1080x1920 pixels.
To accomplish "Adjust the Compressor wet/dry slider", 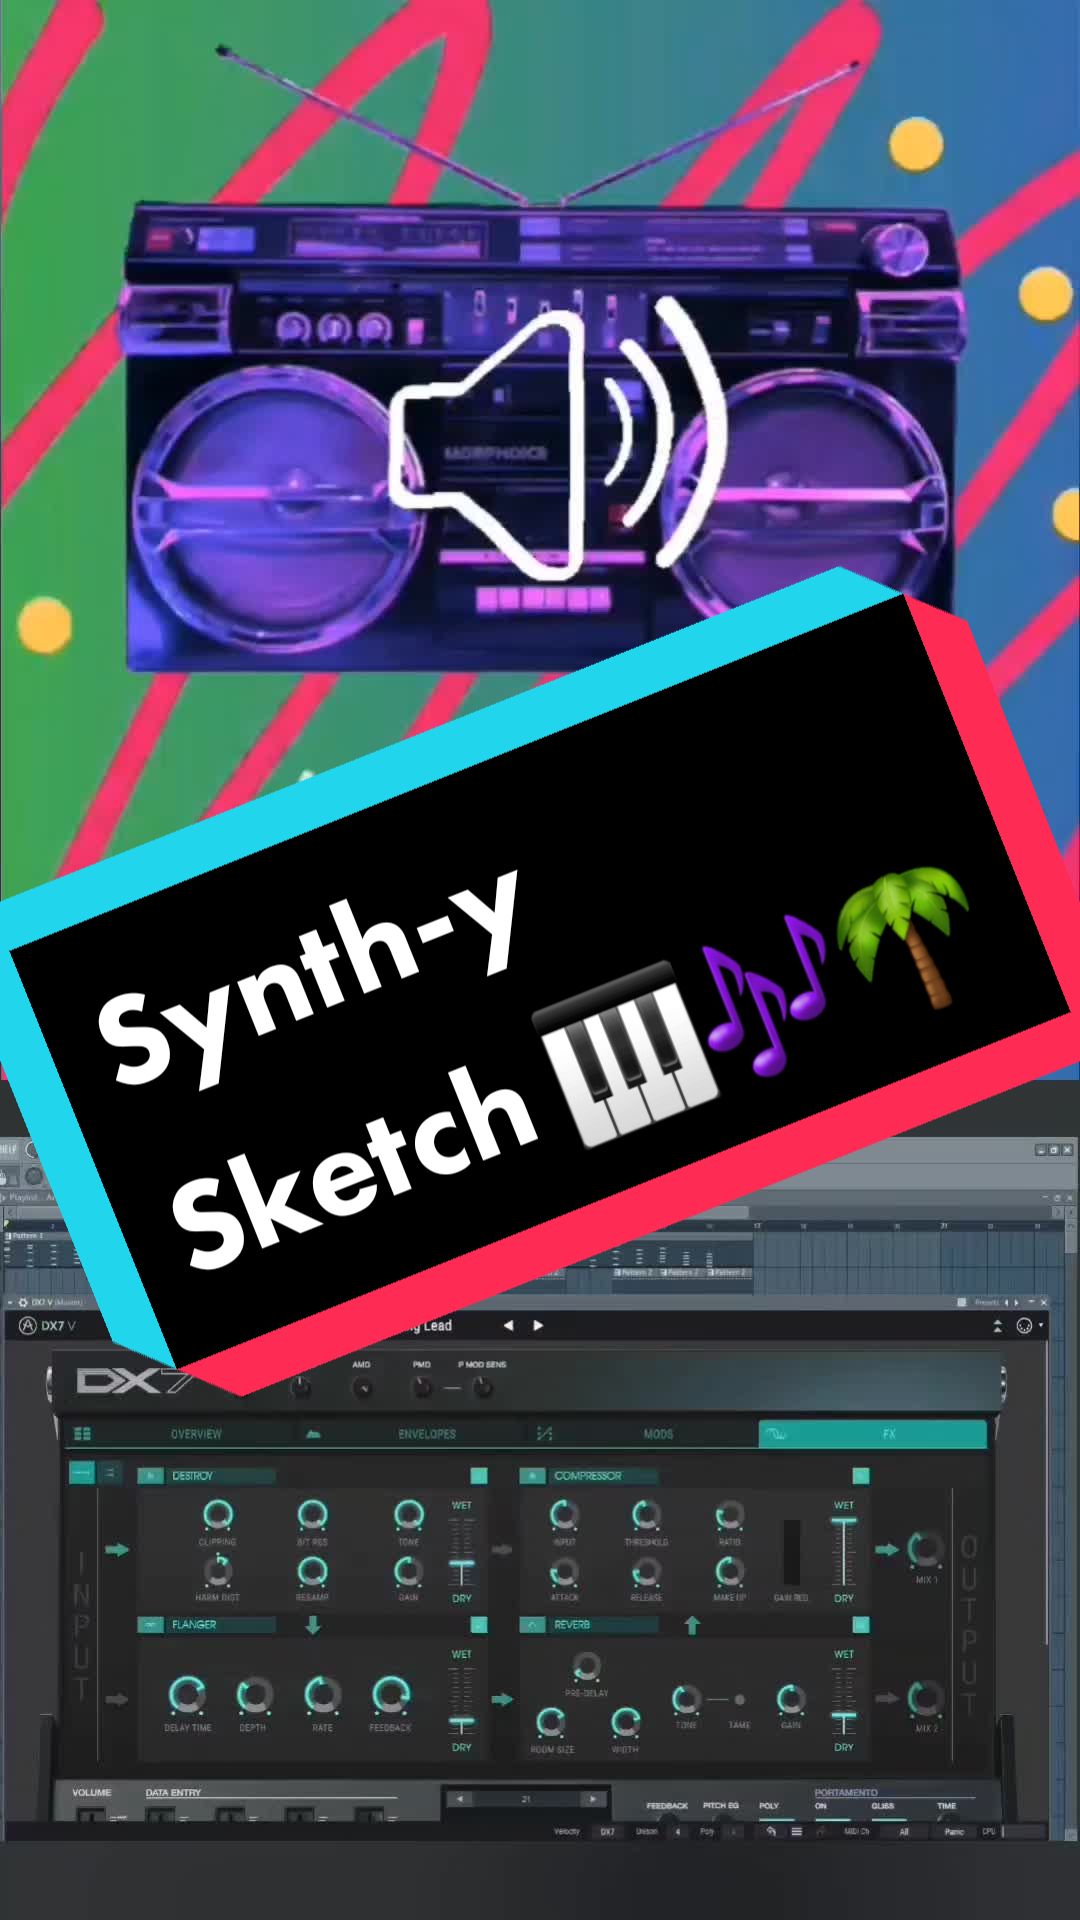I will 844,1551.
